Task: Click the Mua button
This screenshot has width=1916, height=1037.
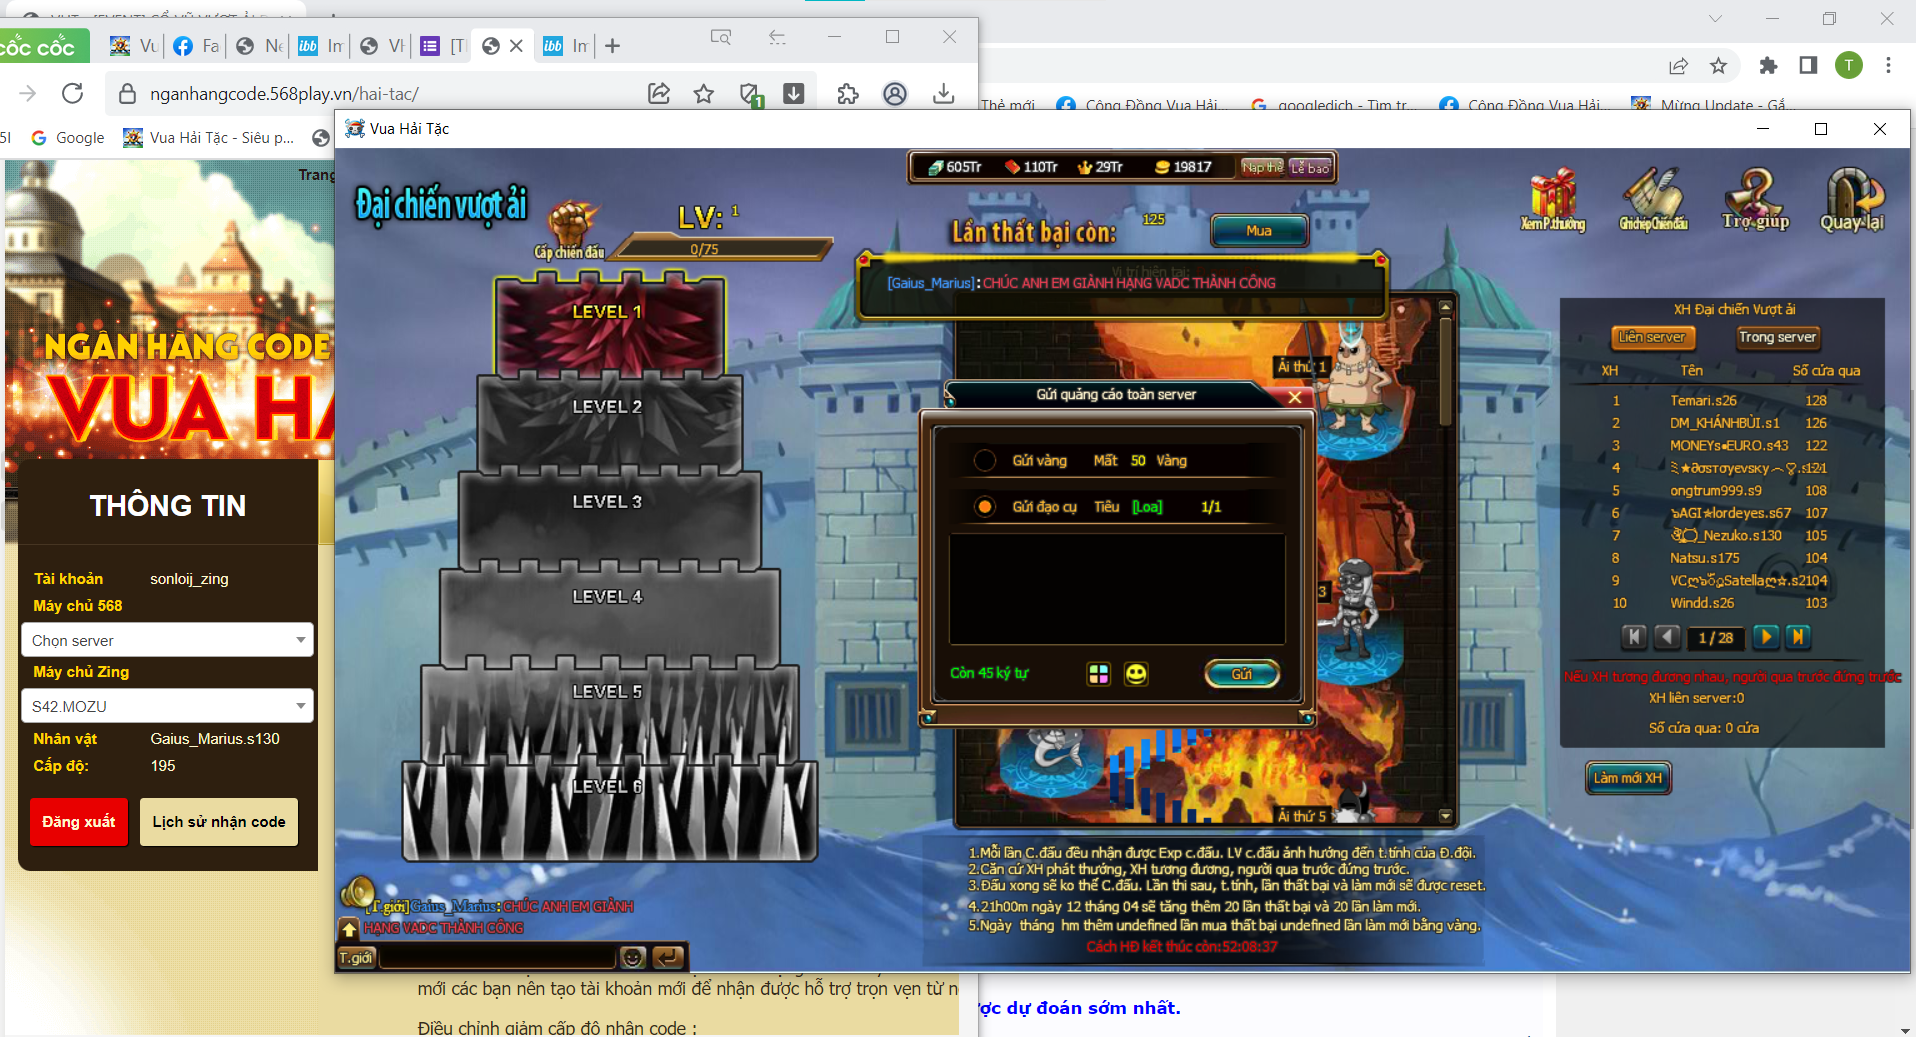Action: point(1259,231)
